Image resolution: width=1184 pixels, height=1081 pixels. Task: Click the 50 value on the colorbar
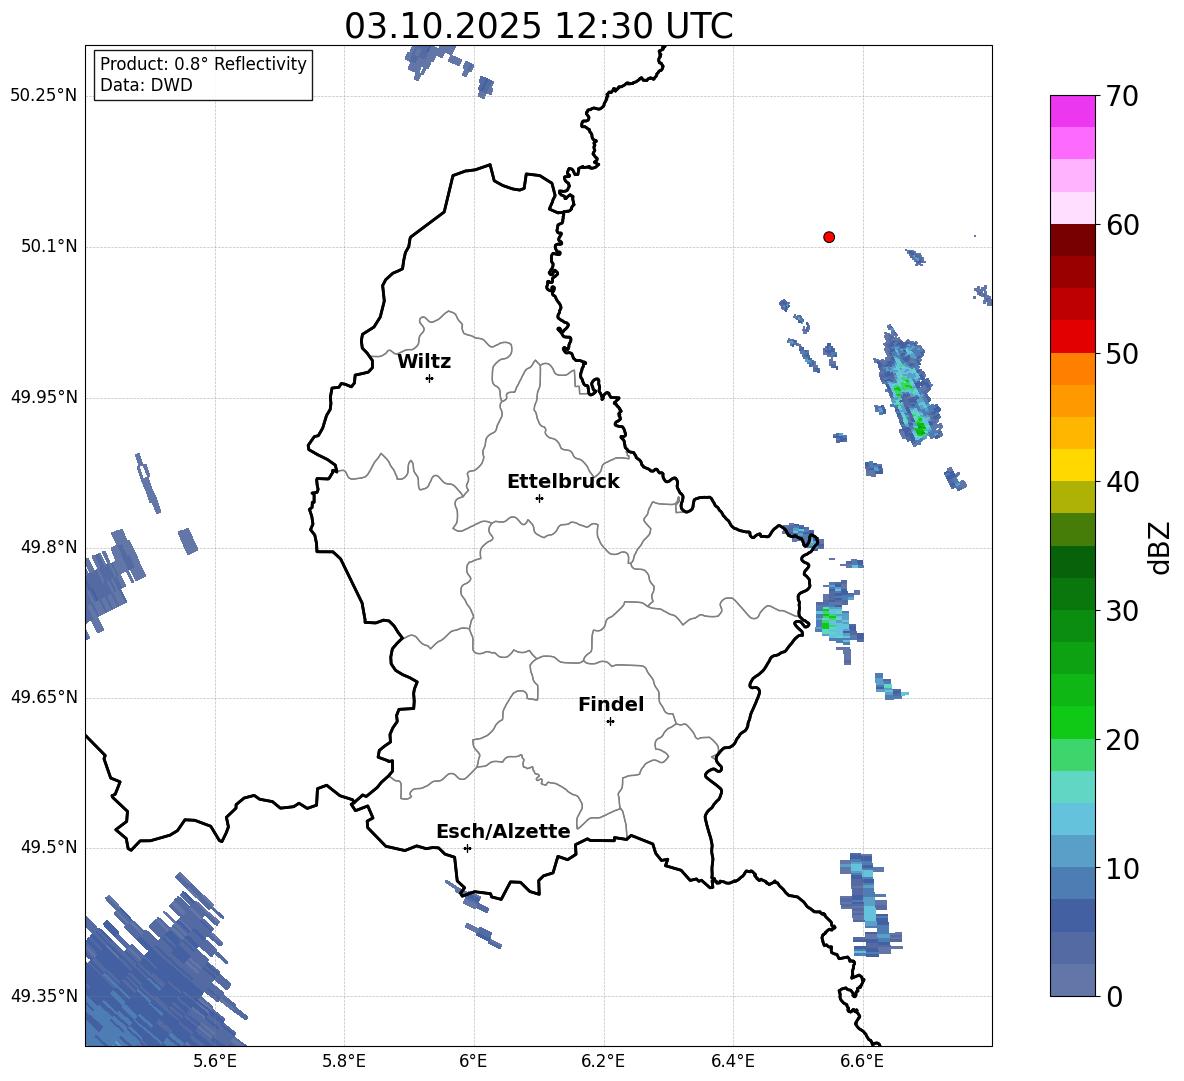[1122, 354]
